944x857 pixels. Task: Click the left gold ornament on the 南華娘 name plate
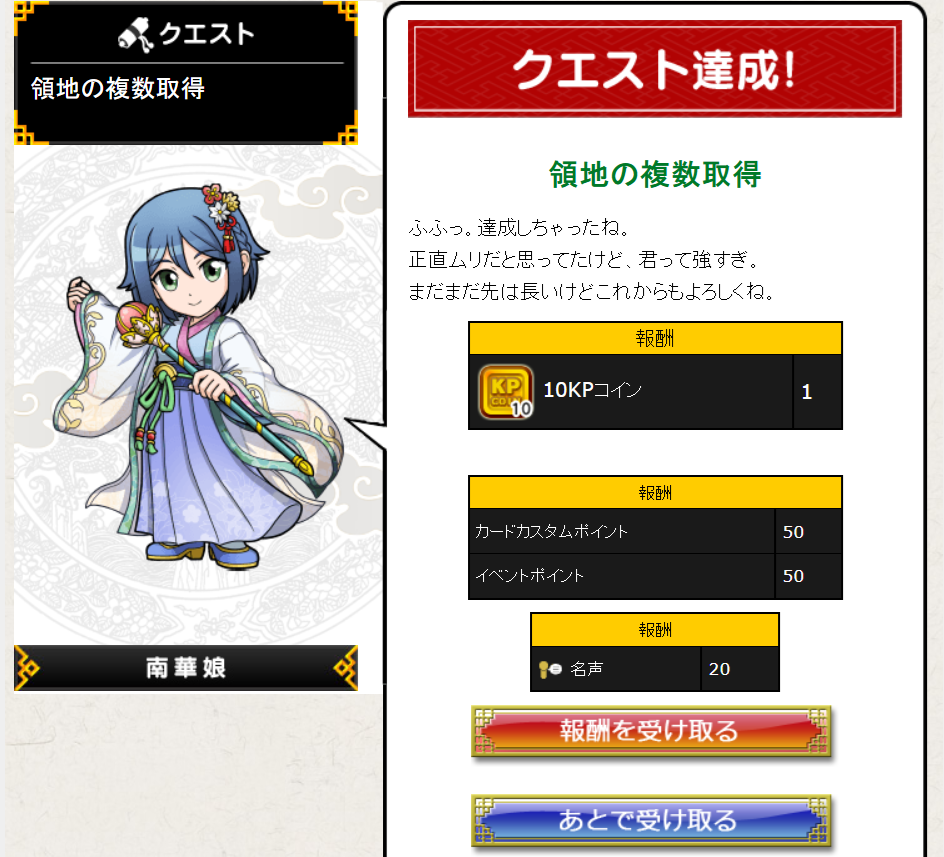26,668
